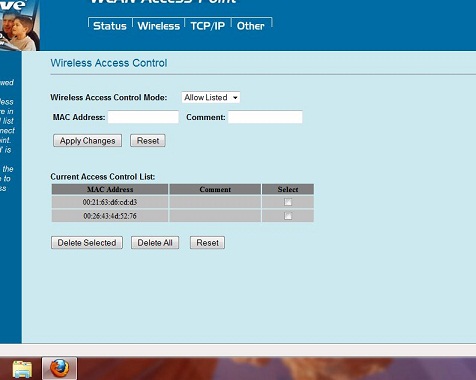Click the Delete Selected button
Viewport: 476px width, 380px height.
pos(87,243)
